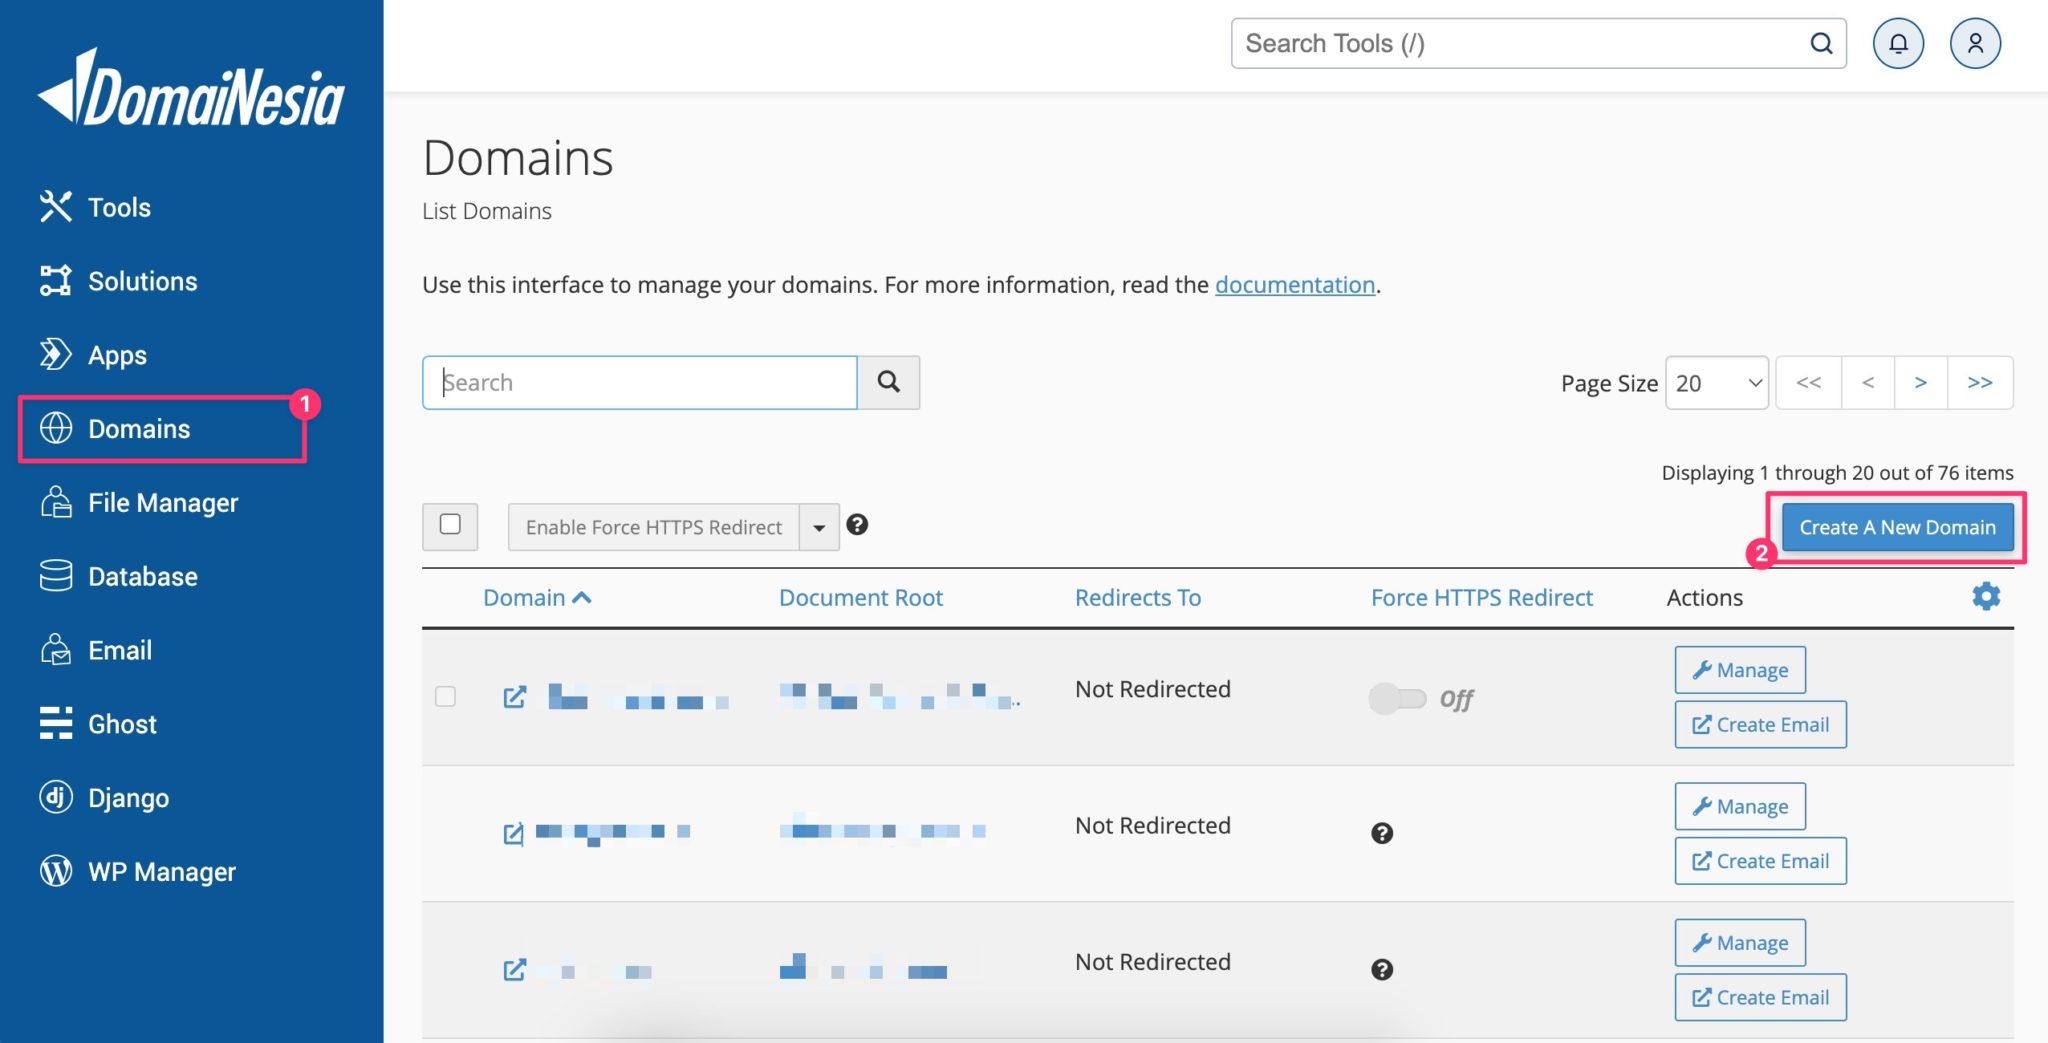Image resolution: width=2048 pixels, height=1043 pixels.
Task: Click the domain search magnifier button
Action: coord(888,382)
